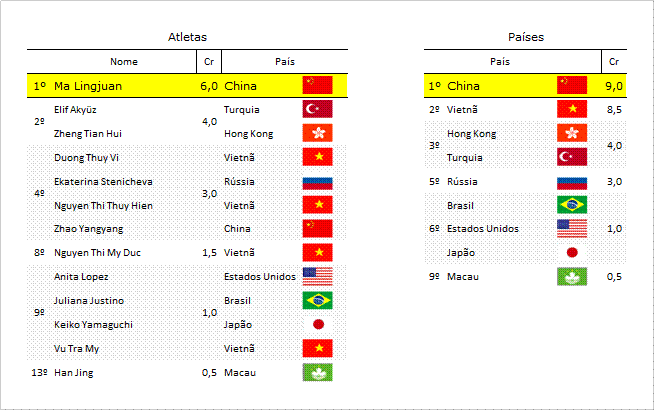Image resolution: width=655 pixels, height=411 pixels.
Task: Click the Nome column header
Action: coord(124,62)
